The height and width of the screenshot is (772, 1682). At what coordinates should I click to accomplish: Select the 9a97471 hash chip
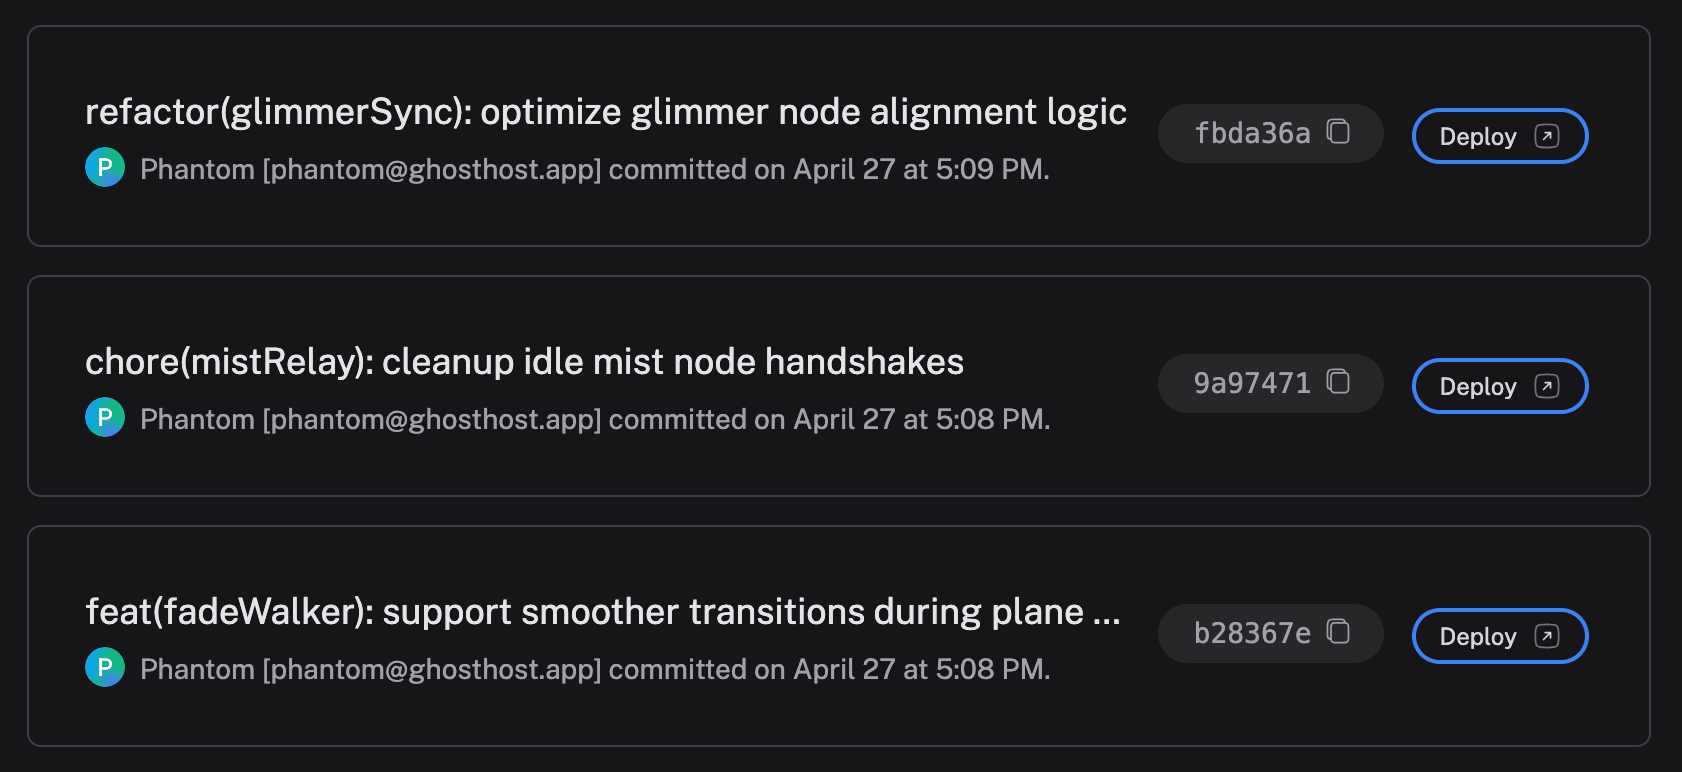point(1252,382)
